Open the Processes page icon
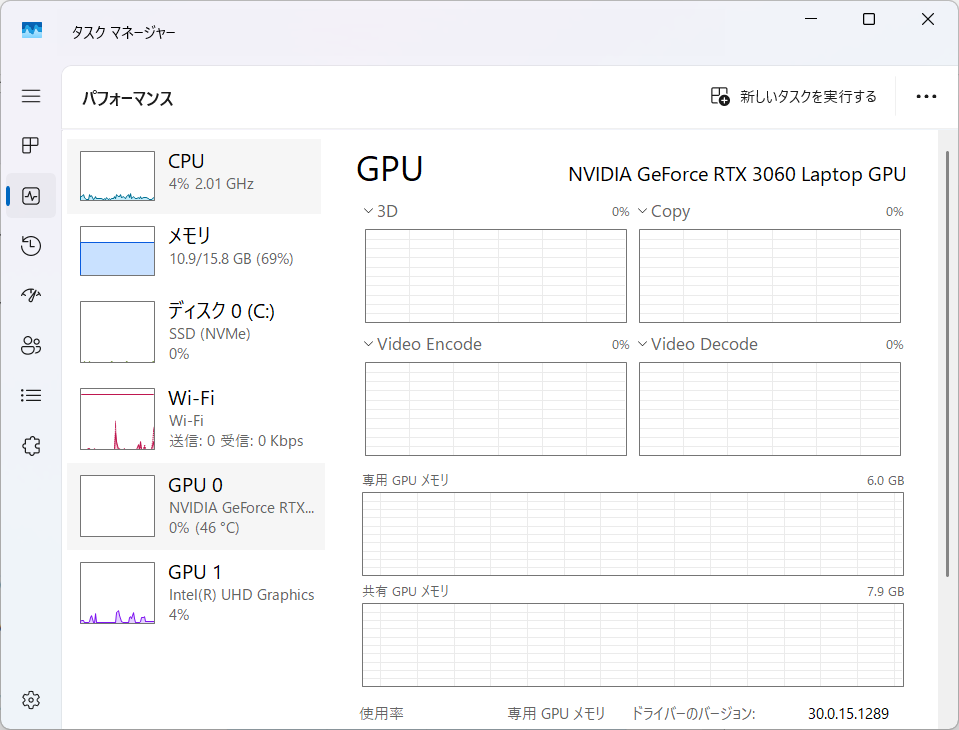Viewport: 959px width, 730px height. (x=31, y=146)
